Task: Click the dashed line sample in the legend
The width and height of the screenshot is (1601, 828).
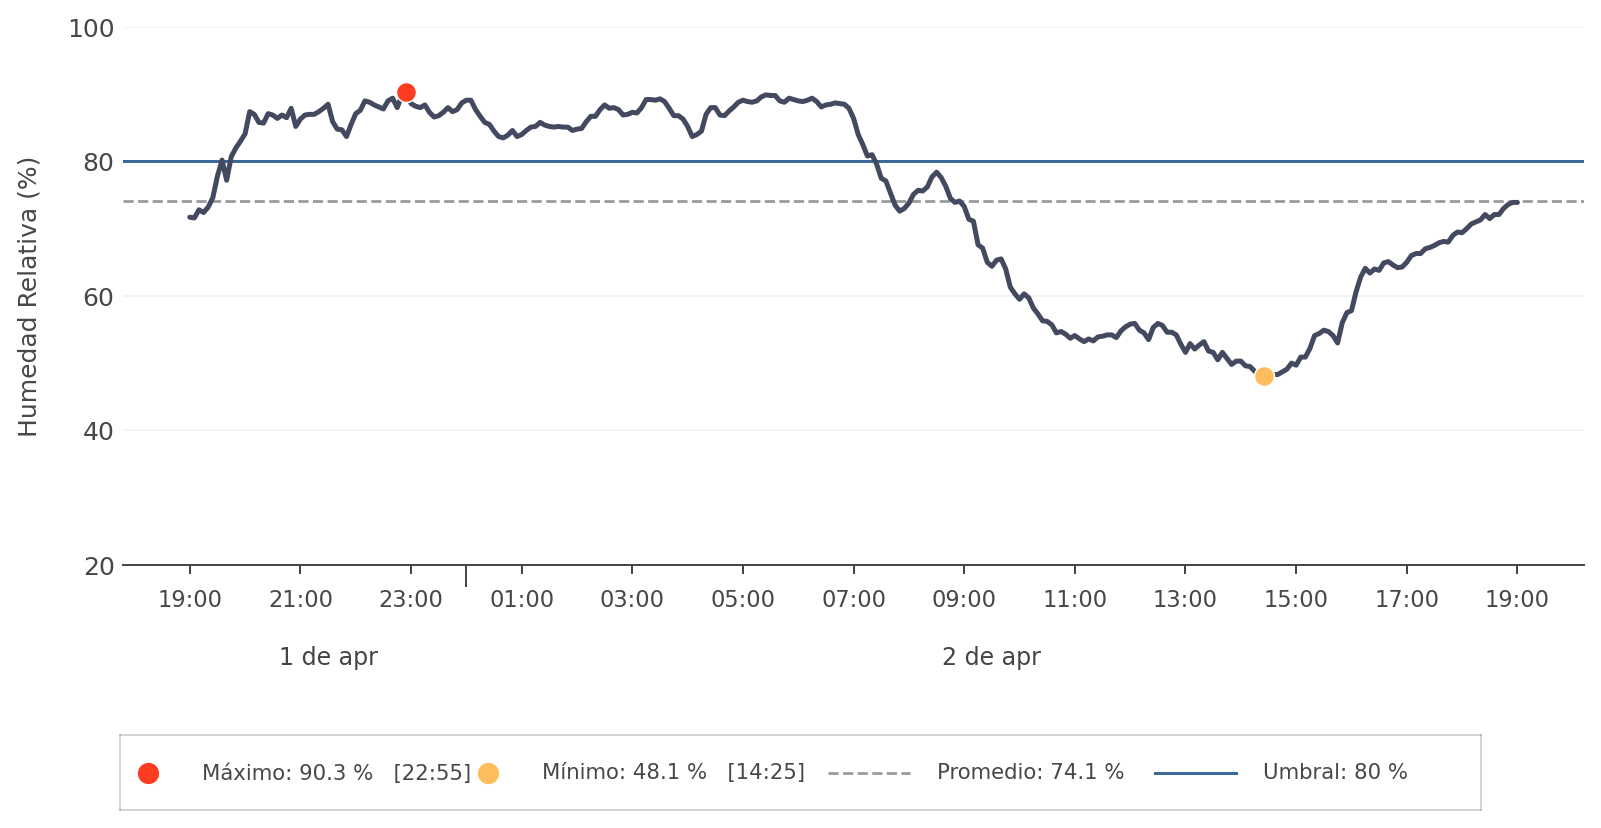Action: tap(869, 773)
